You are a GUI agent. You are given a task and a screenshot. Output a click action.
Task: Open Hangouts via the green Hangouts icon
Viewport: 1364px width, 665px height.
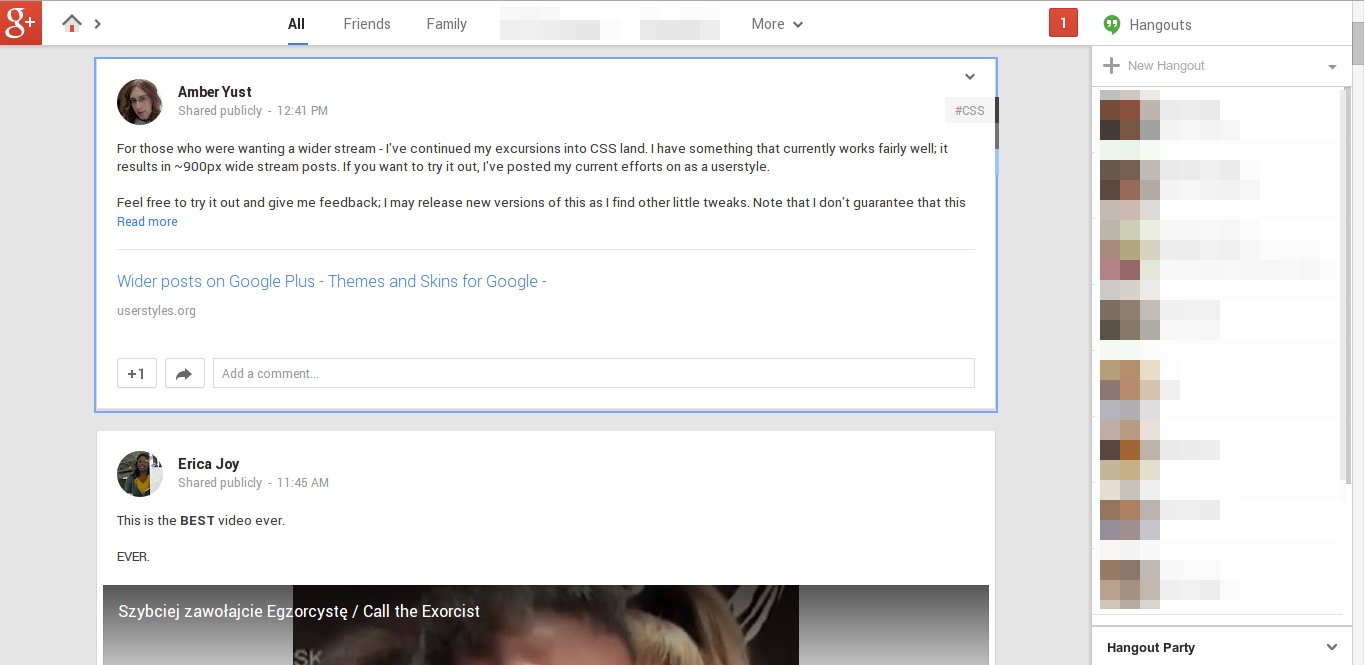[1112, 24]
